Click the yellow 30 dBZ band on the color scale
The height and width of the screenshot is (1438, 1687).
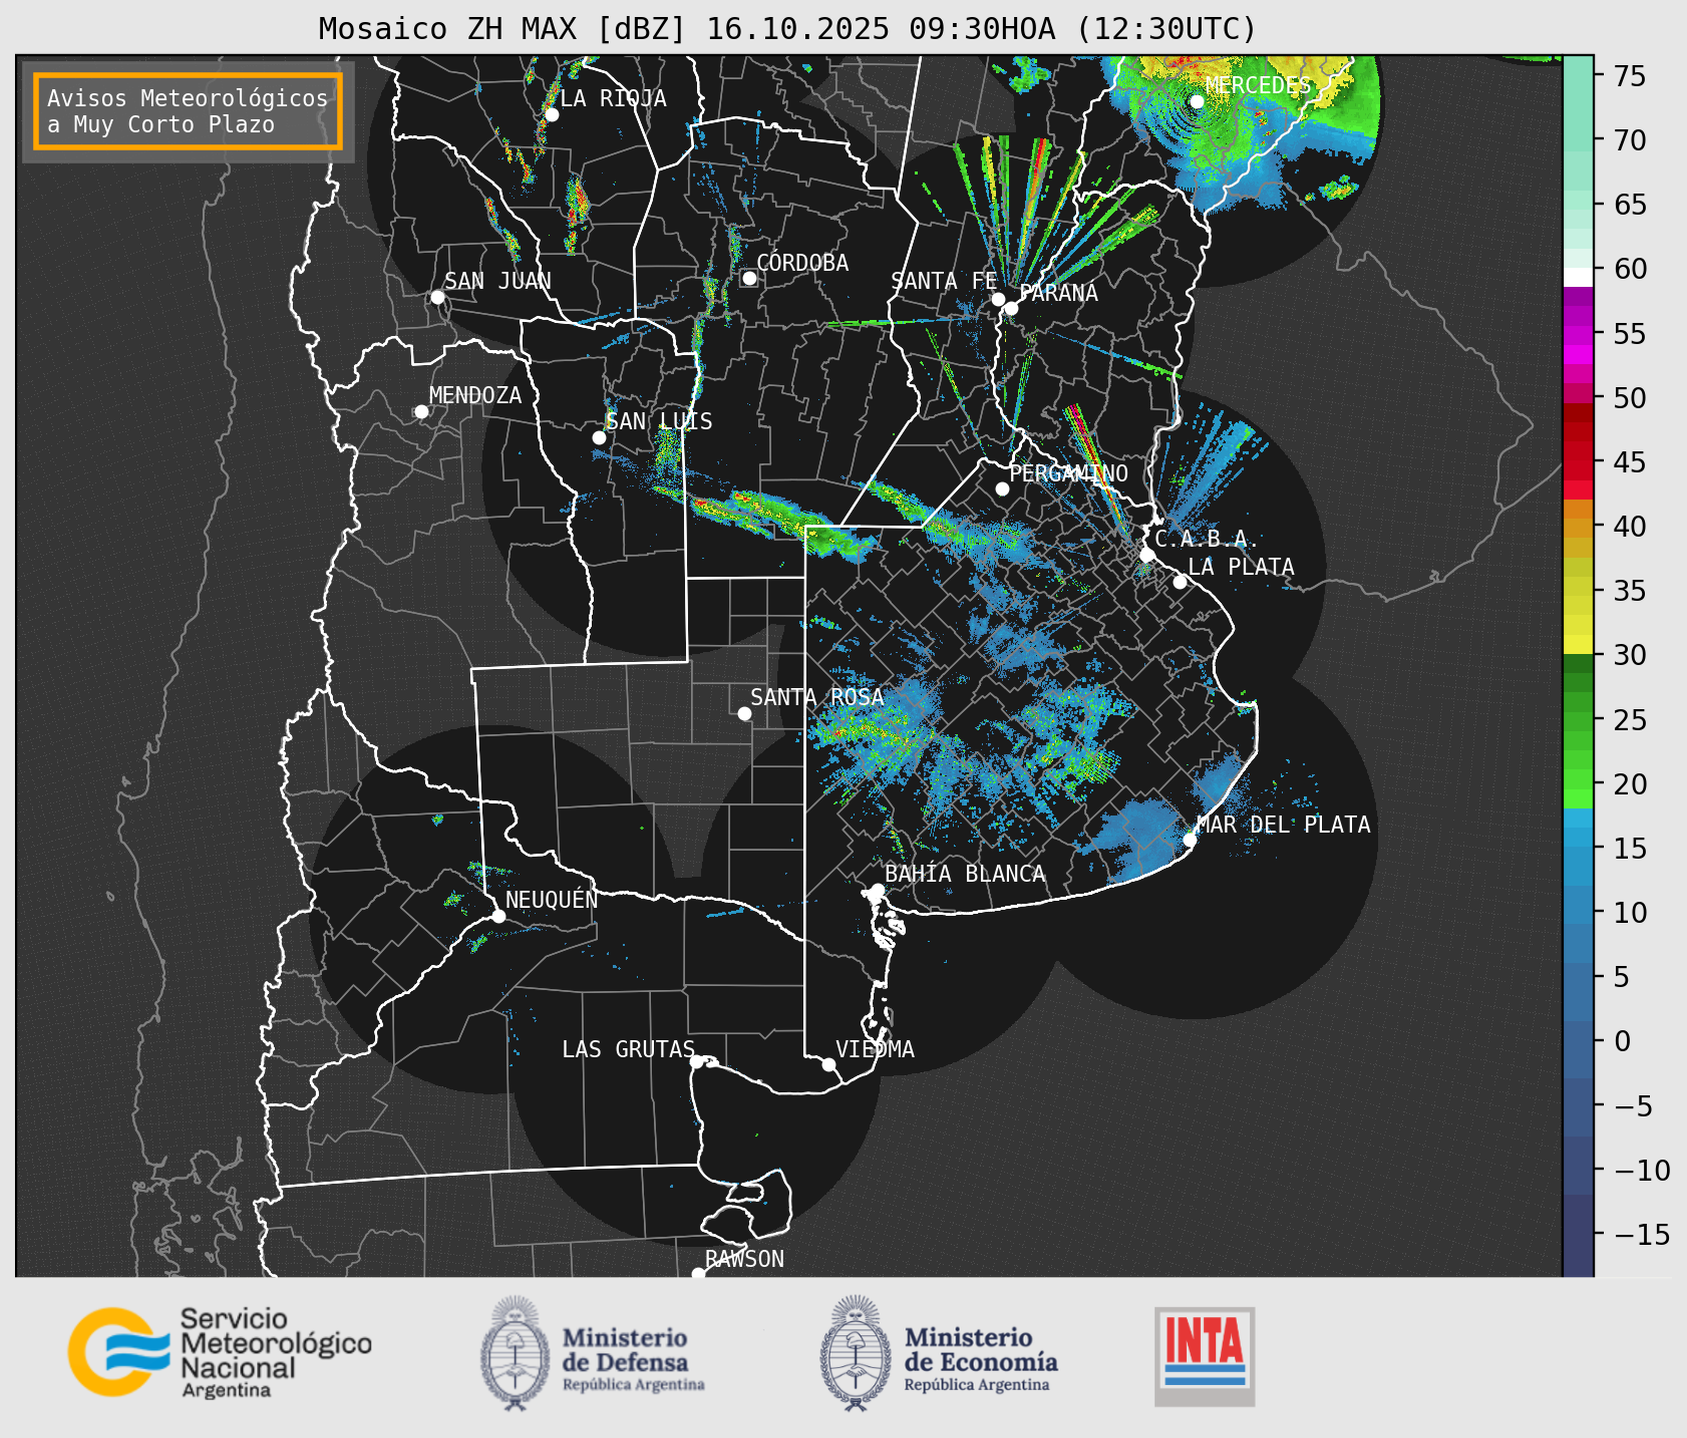pos(1578,645)
